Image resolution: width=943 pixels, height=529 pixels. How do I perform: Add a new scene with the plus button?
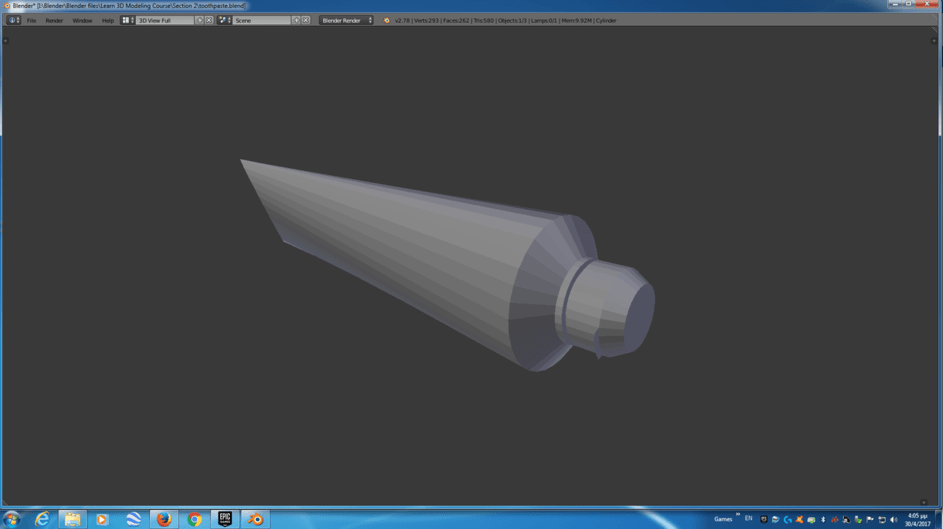coord(296,20)
